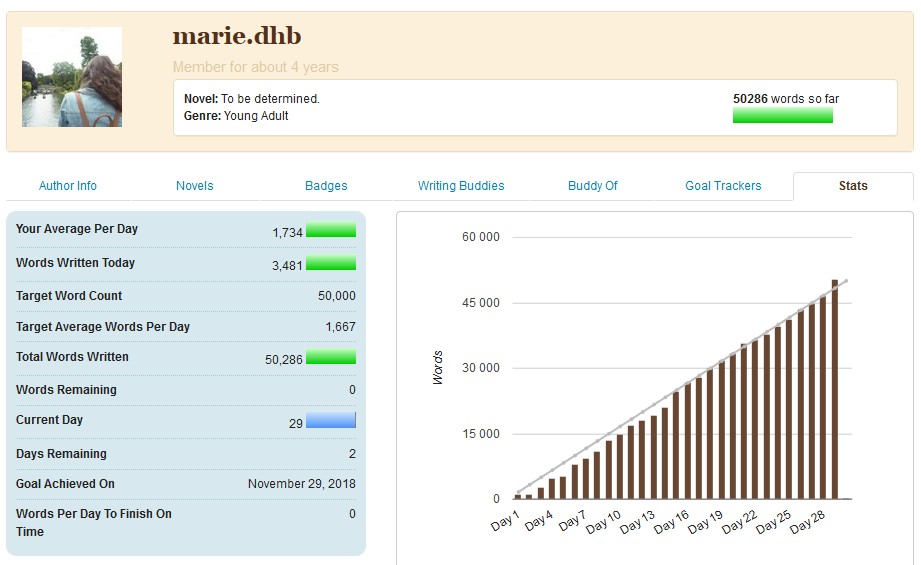Image resolution: width=921 pixels, height=565 pixels.
Task: Open the Badges tab
Action: (x=326, y=186)
